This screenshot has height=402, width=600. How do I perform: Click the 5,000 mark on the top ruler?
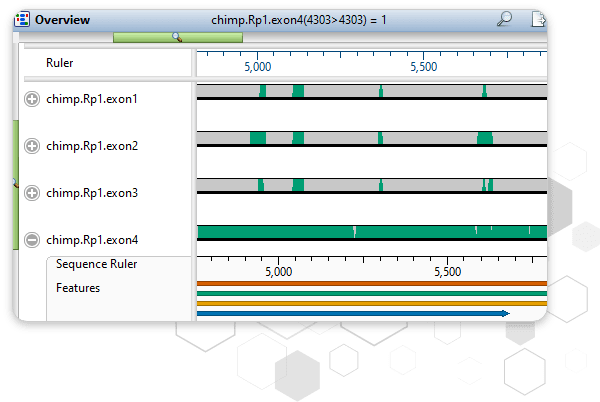click(258, 67)
